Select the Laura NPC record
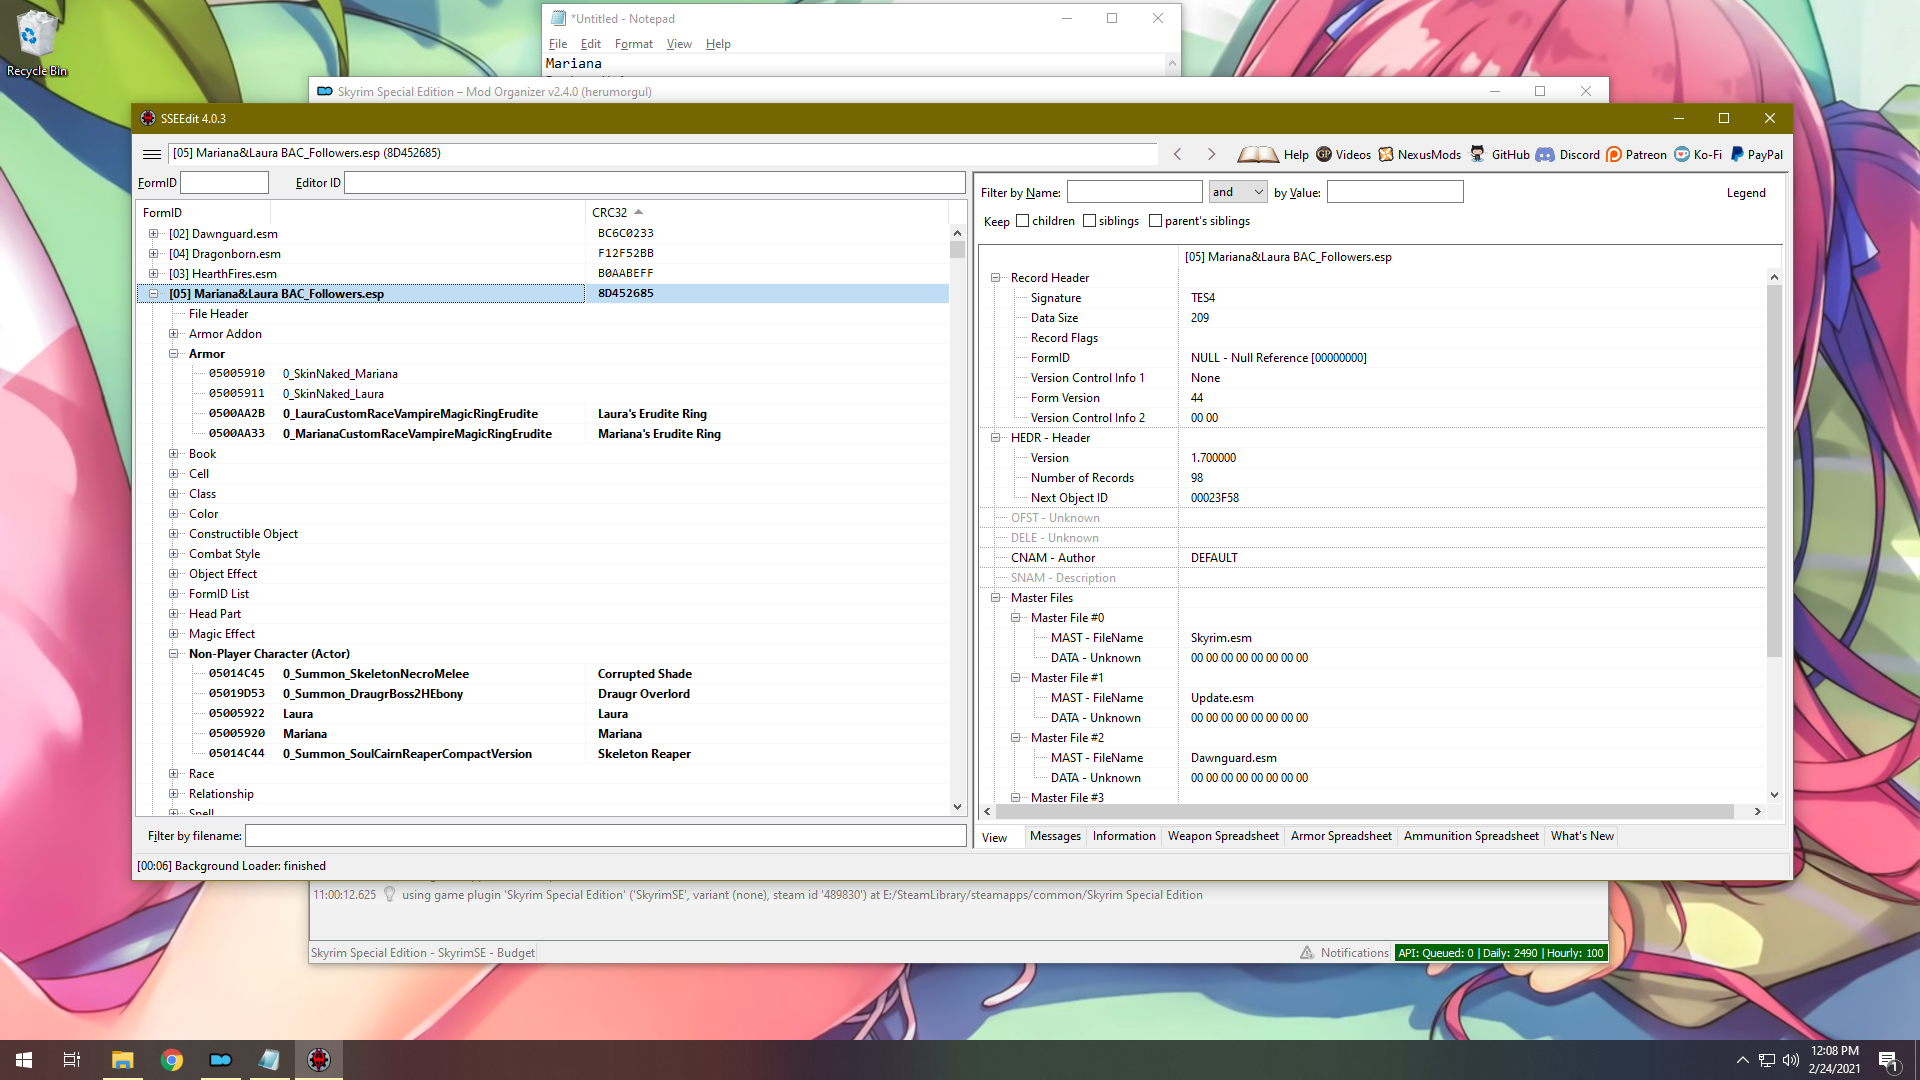This screenshot has width=1920, height=1080. click(544, 714)
